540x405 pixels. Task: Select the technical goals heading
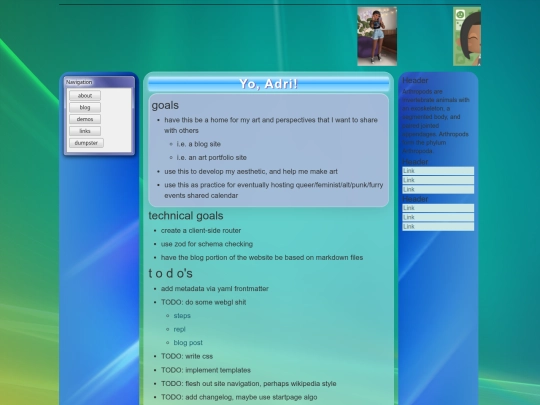pos(186,216)
